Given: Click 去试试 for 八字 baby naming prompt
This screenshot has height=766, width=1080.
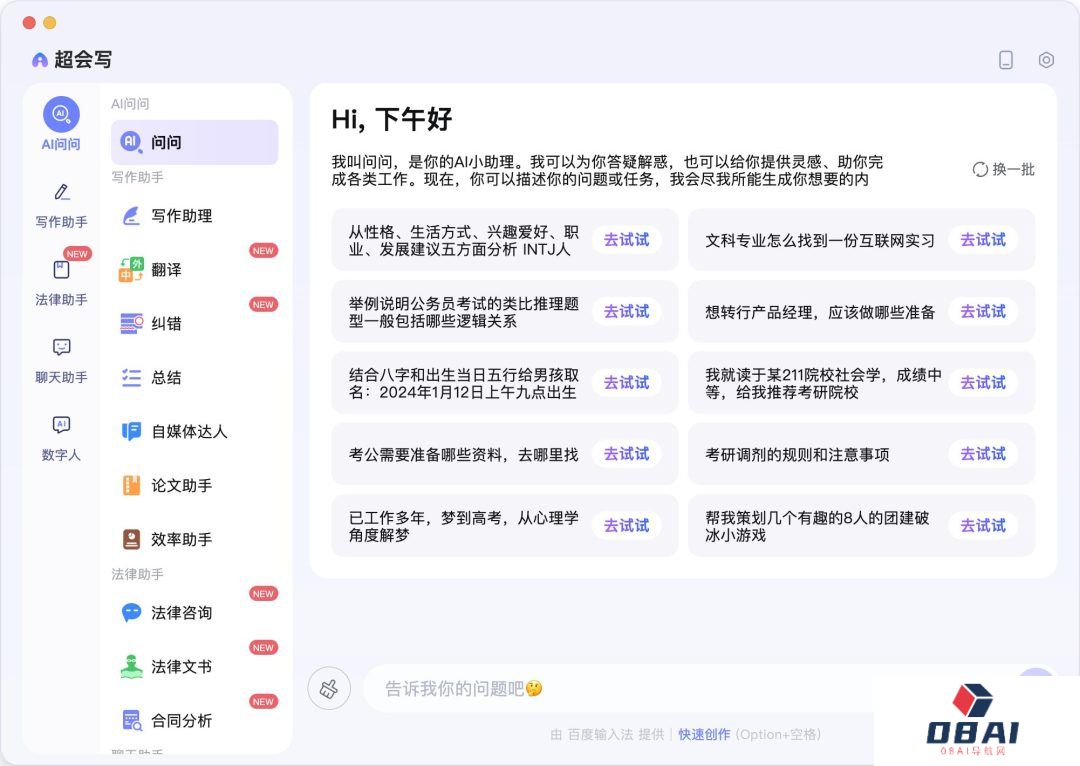Looking at the screenshot, I should point(626,382).
